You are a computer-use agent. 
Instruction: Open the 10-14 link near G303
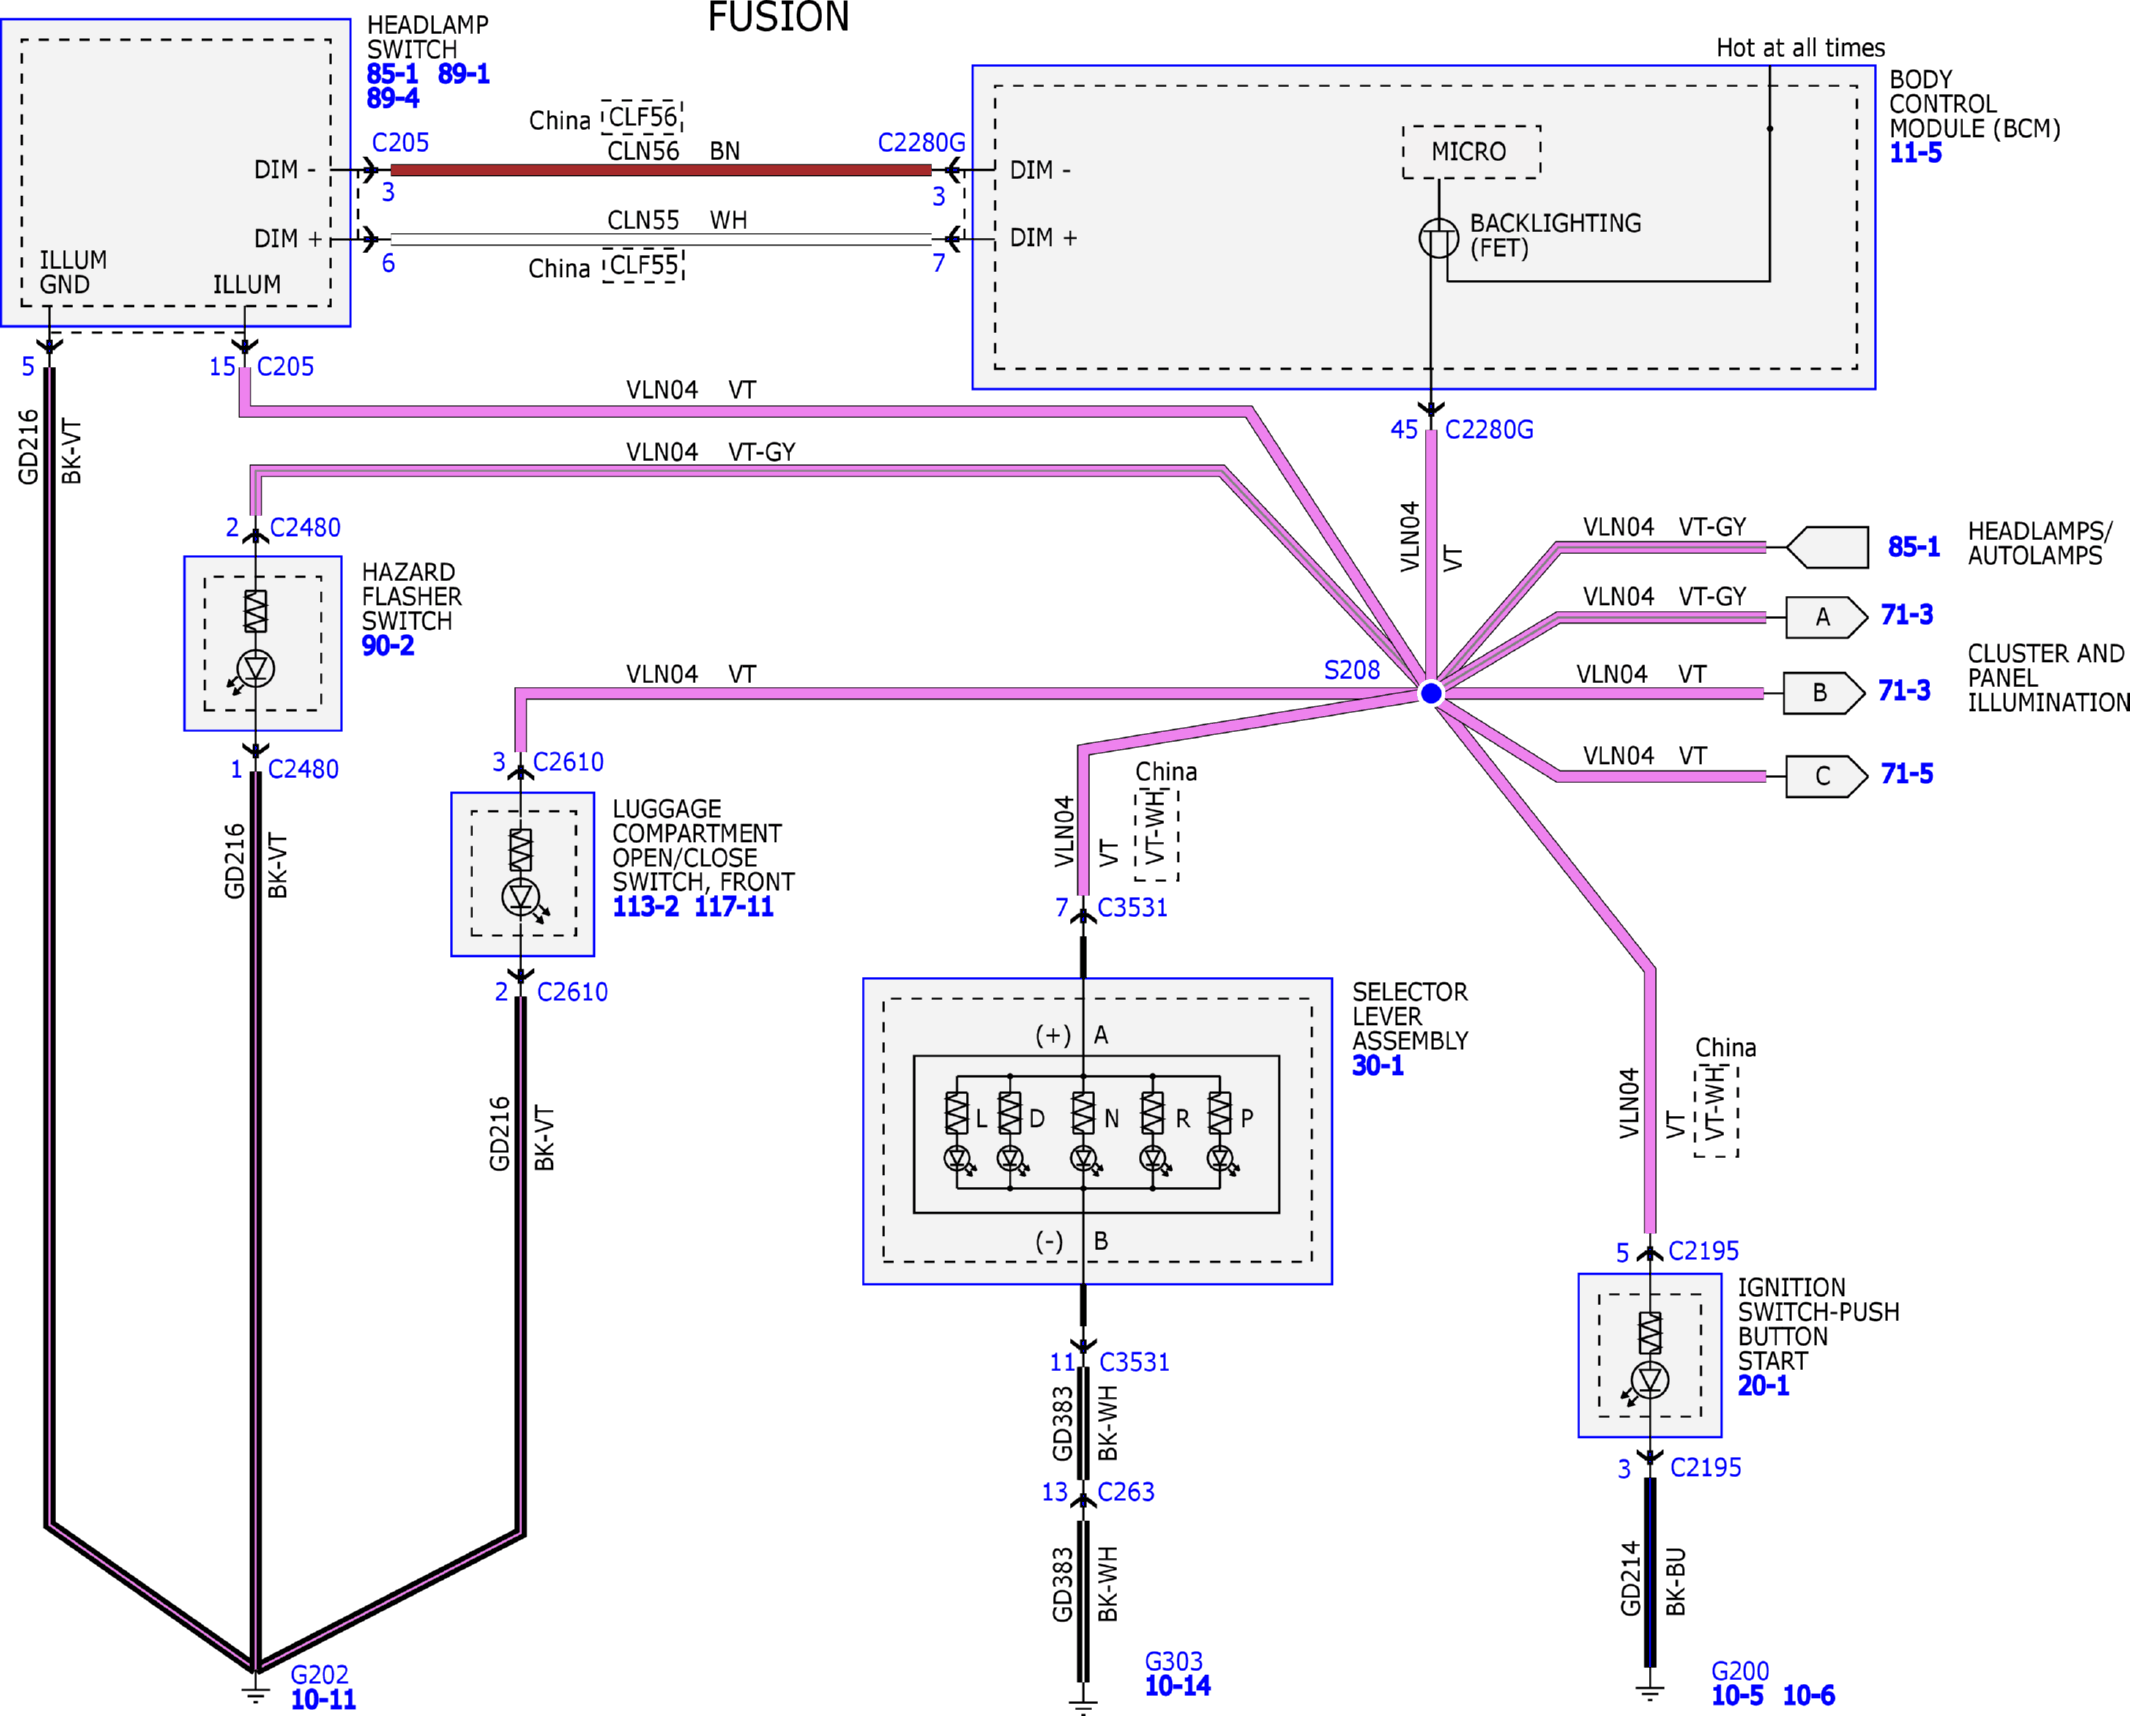coord(1177,1686)
